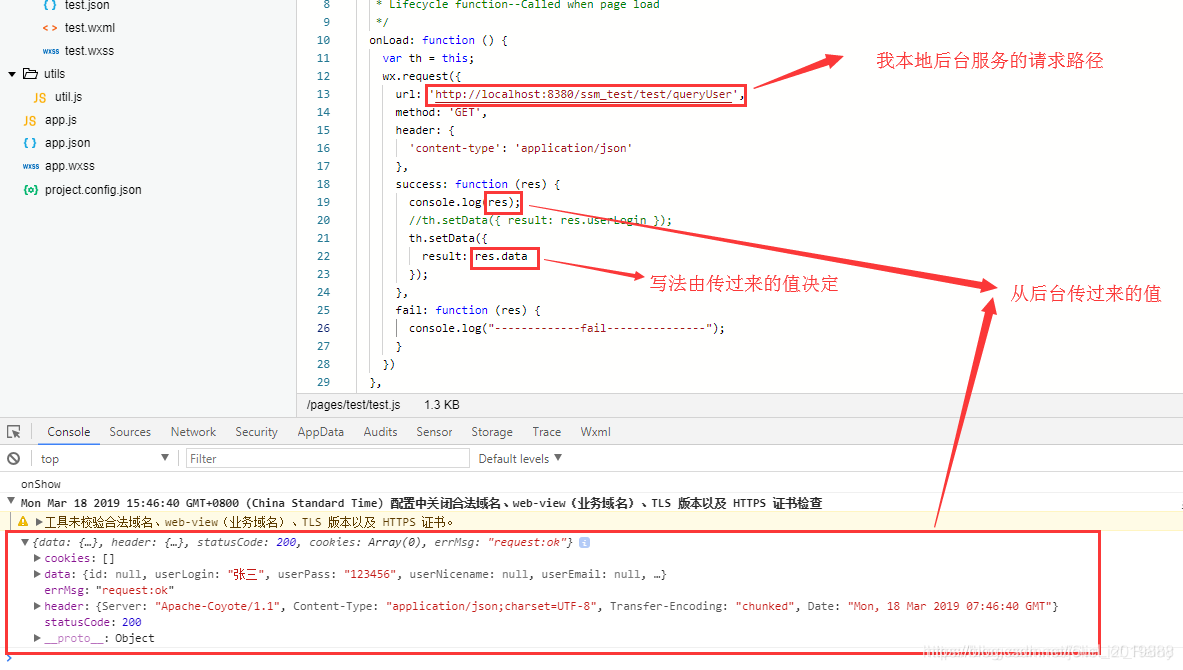Switch to the Audits tab
Image resolution: width=1183 pixels, height=670 pixels.
pyautogui.click(x=380, y=432)
